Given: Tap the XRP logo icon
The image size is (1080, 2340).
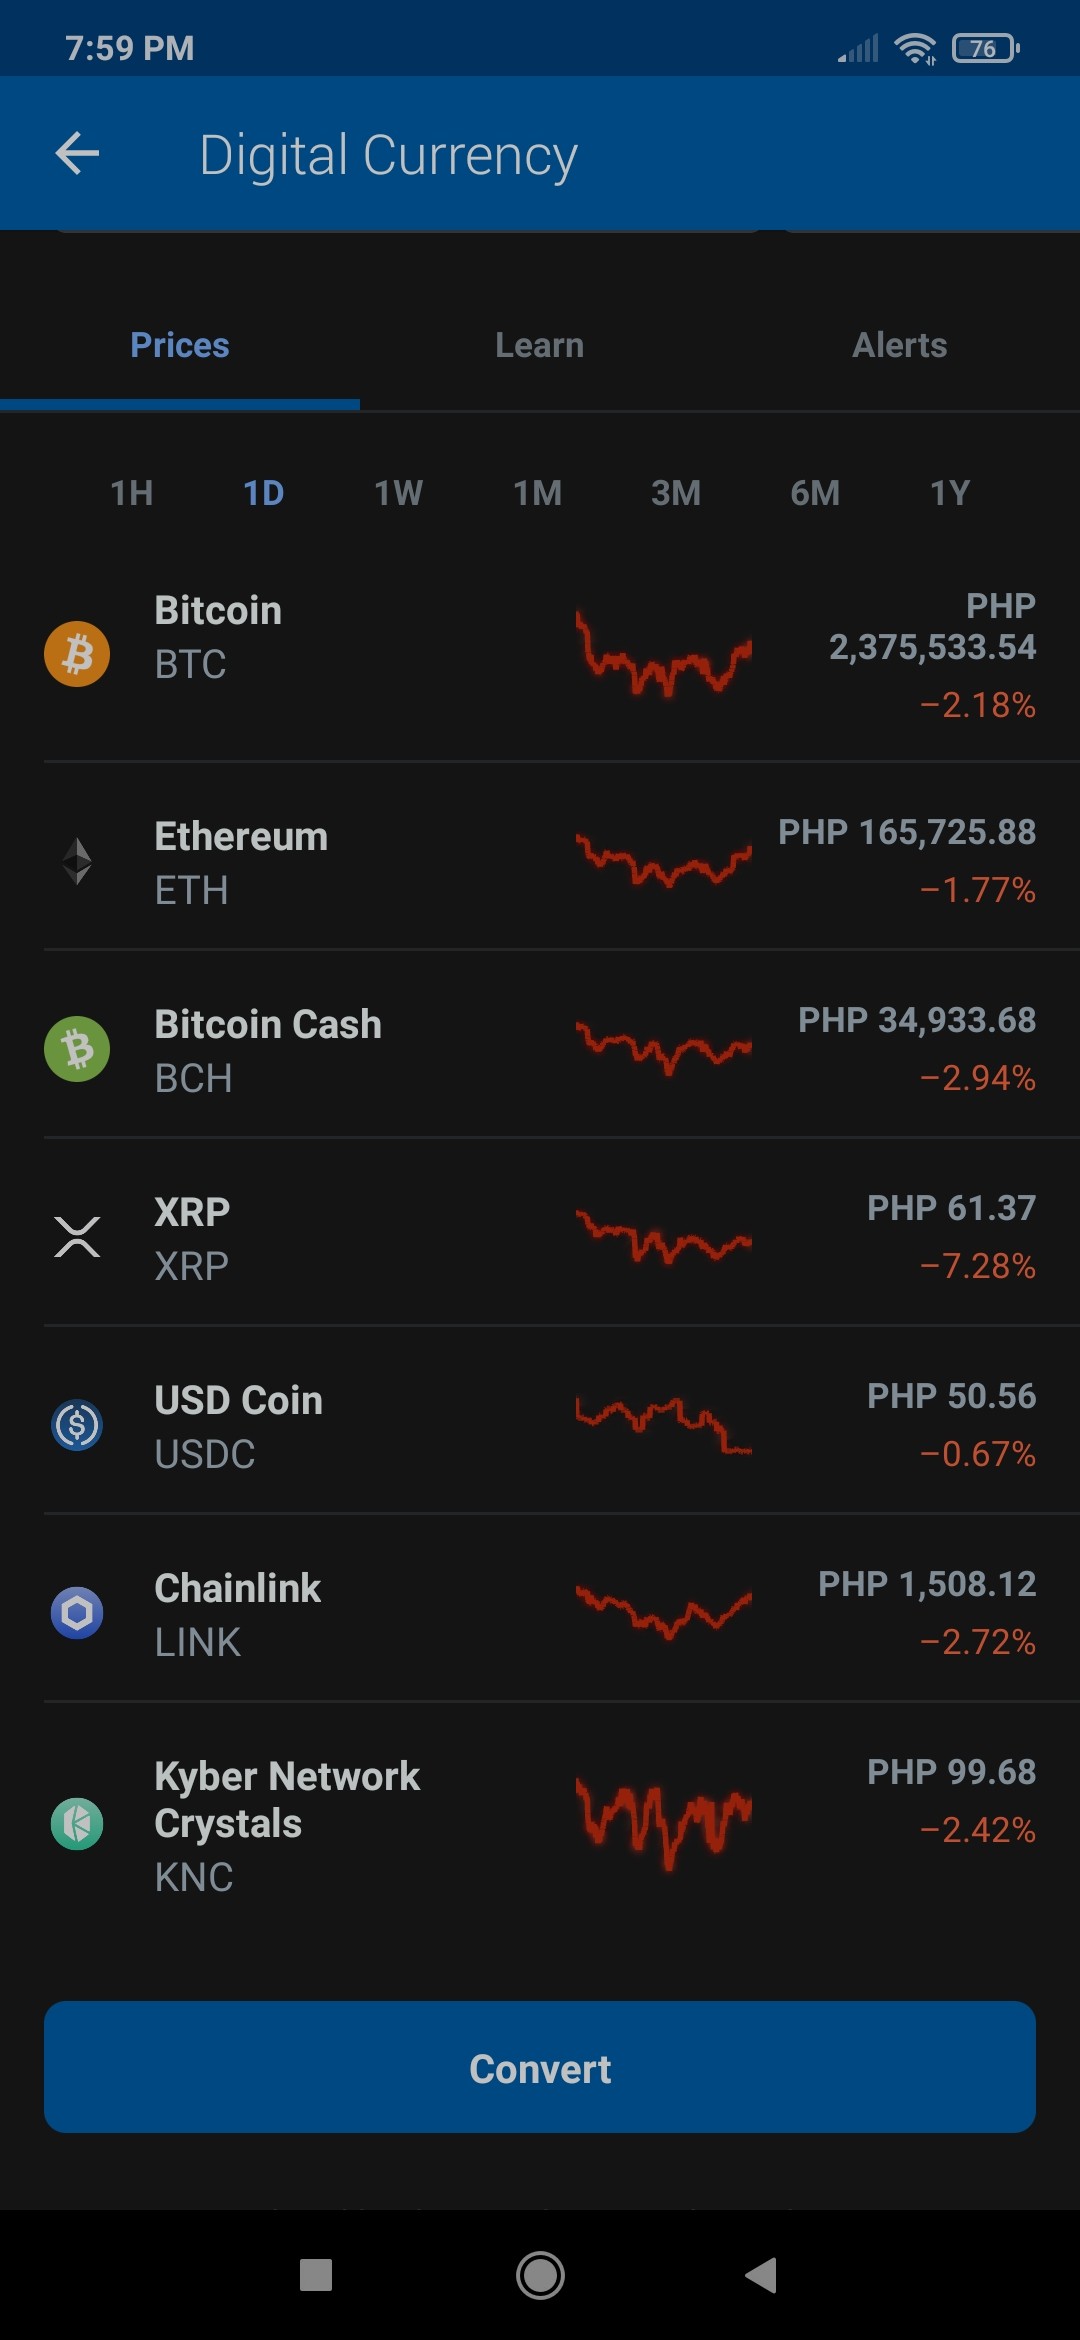Looking at the screenshot, I should click(x=77, y=1237).
